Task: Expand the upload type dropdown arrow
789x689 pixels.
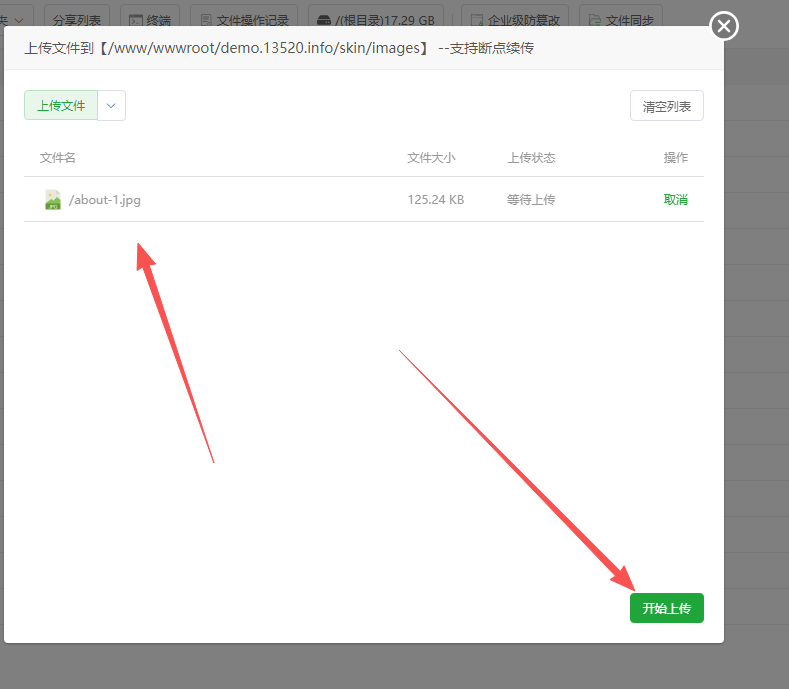Action: [x=111, y=106]
